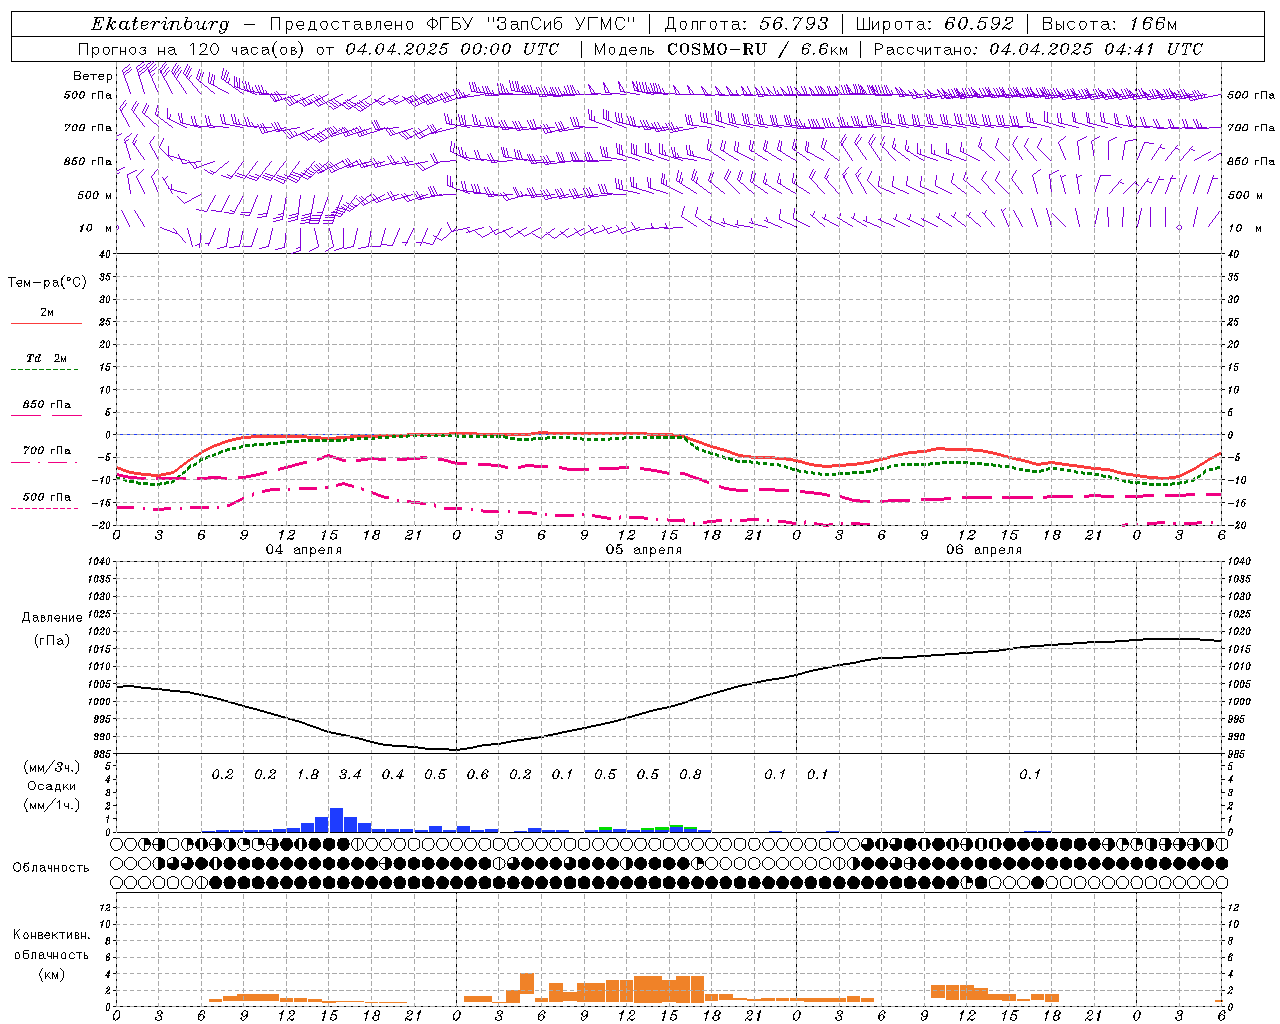The width and height of the screenshot is (1280, 1024).
Task: Click the 06 апреля date label
Action: point(983,550)
